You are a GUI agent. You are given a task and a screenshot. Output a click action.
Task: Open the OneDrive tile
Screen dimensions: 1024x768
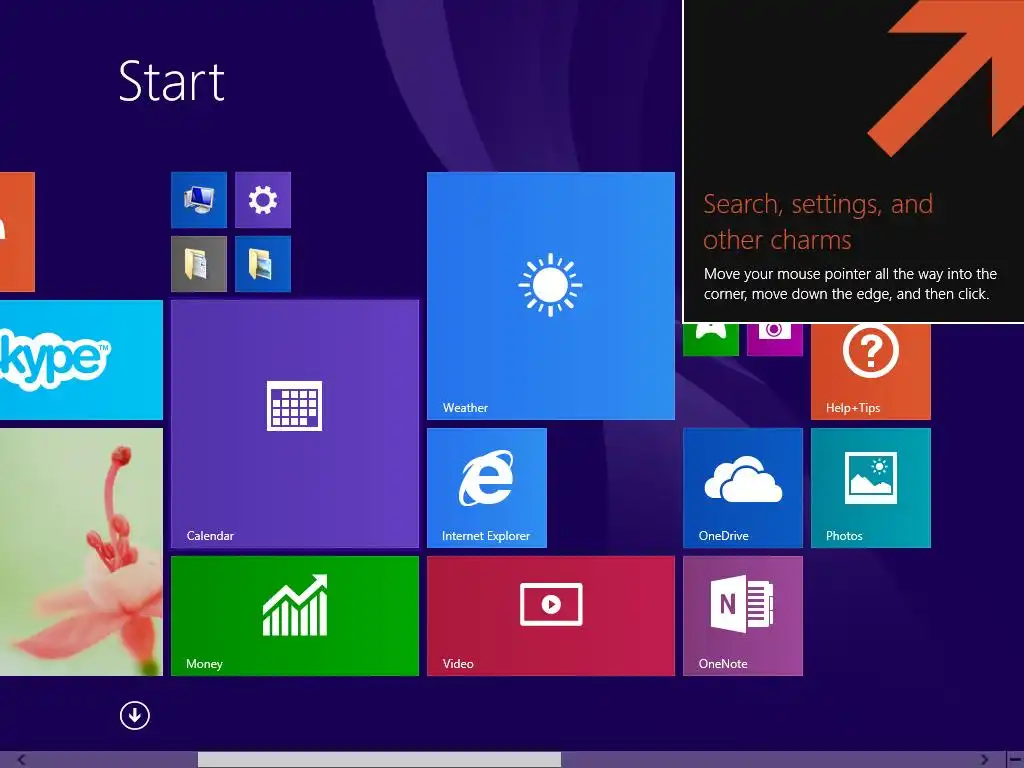743,488
